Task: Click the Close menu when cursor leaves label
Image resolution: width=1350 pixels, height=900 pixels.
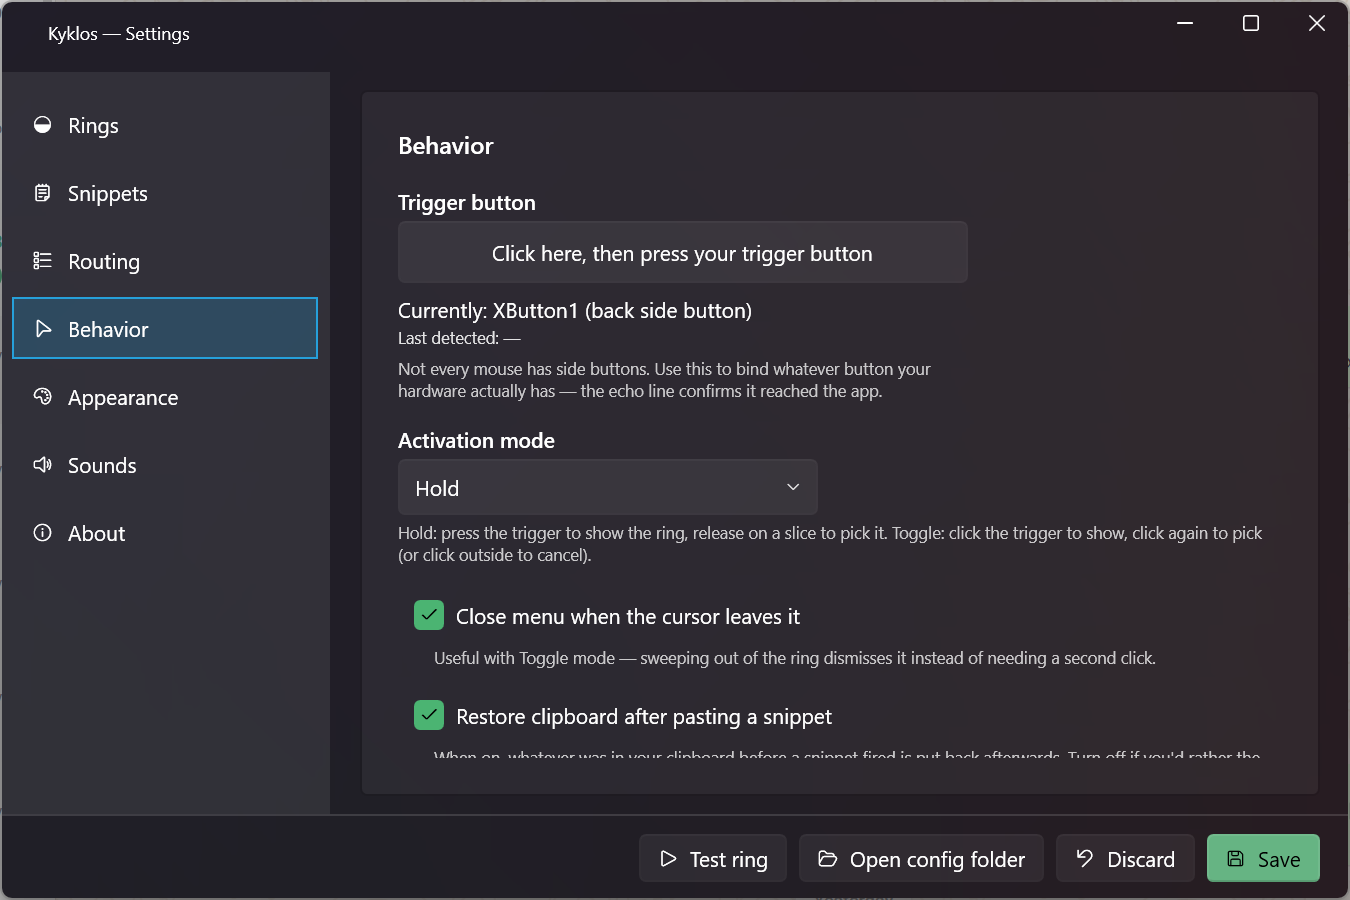Action: point(628,617)
